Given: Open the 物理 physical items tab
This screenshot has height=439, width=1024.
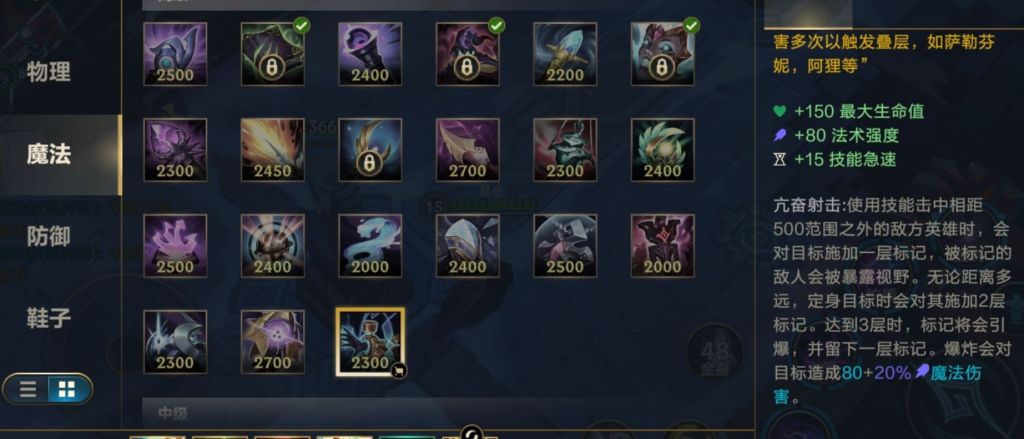Looking at the screenshot, I should coord(49,72).
